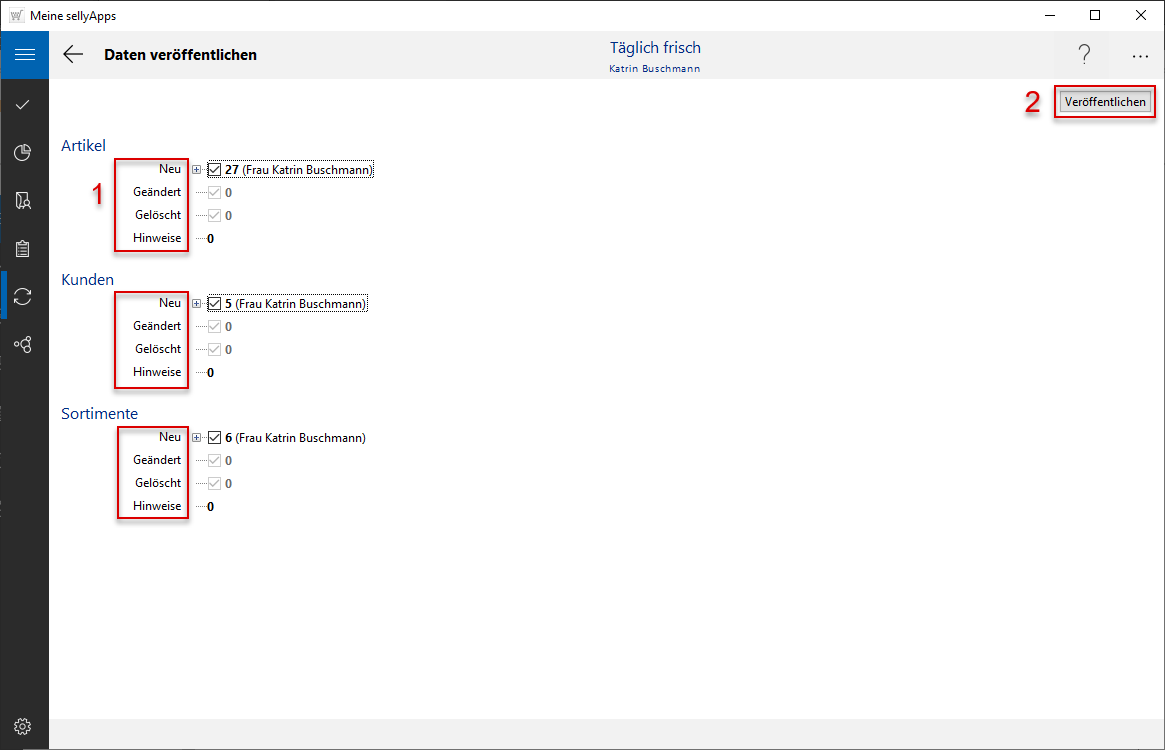Uncheck the Kunden Neu checkbox
The image size is (1165, 750).
(x=215, y=304)
